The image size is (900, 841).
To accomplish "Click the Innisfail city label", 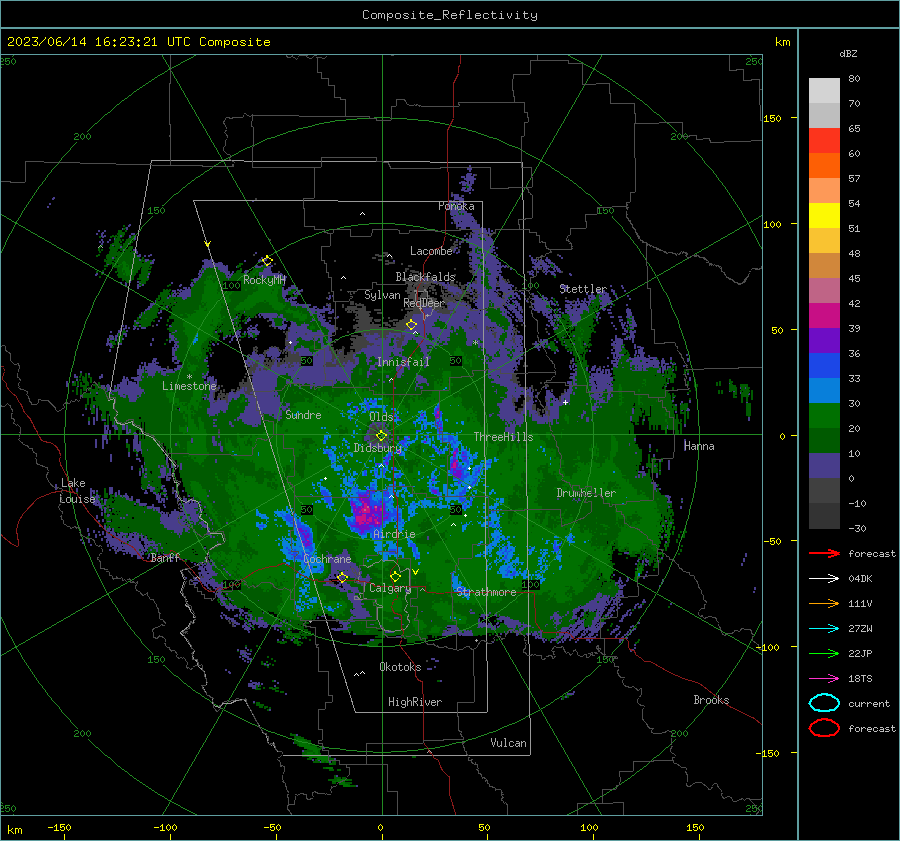I will coord(403,362).
